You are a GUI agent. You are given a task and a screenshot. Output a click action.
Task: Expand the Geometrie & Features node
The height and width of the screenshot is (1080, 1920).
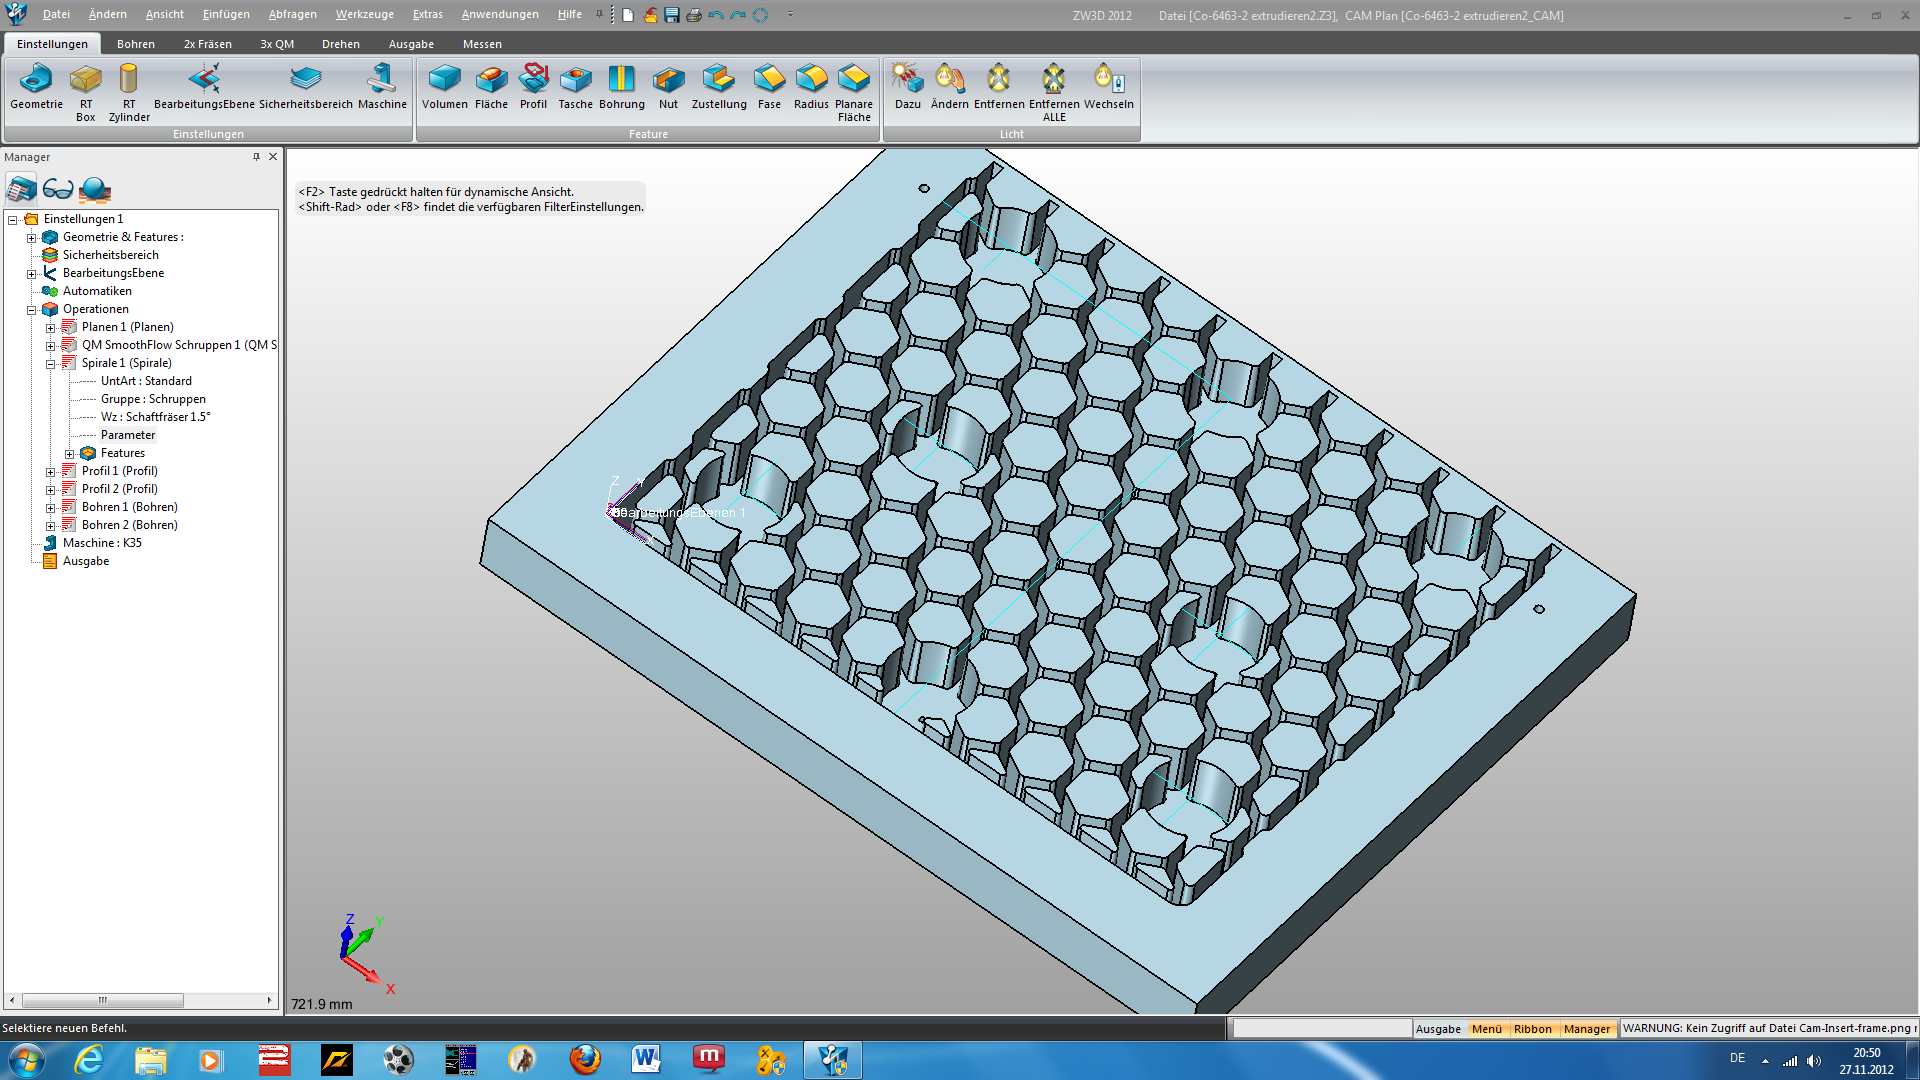click(x=31, y=238)
